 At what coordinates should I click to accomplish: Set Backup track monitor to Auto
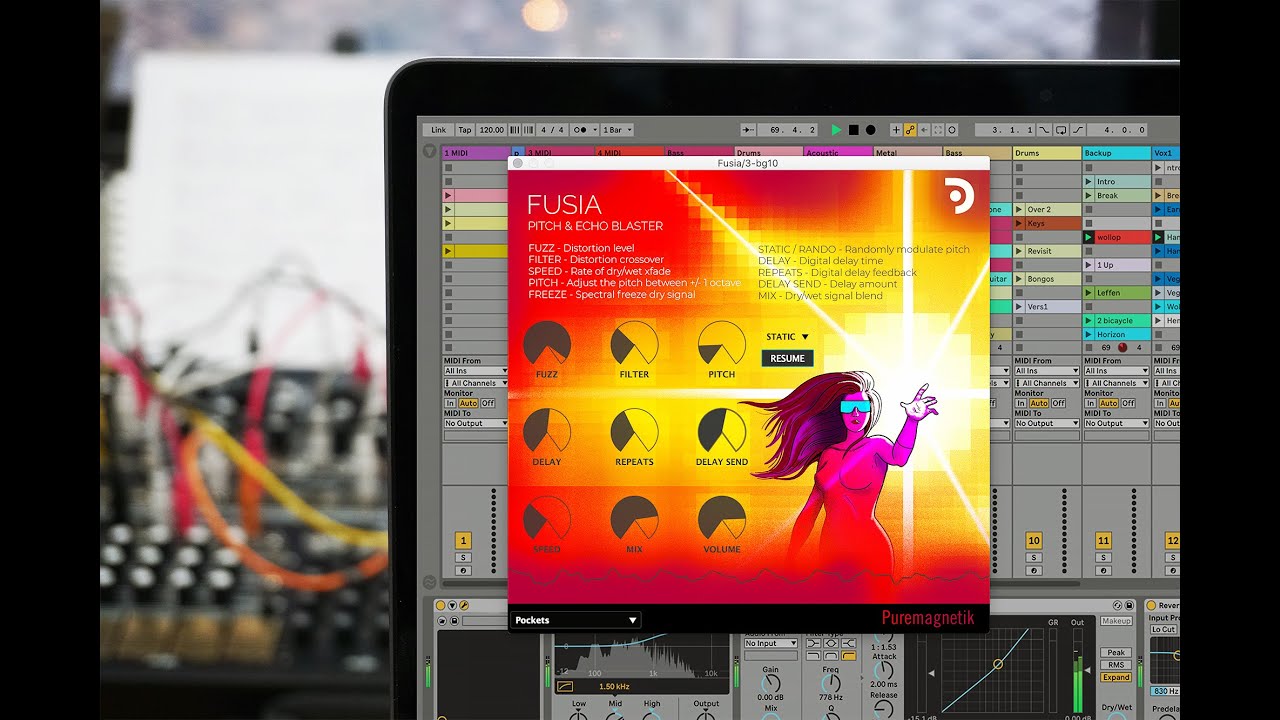tap(1108, 403)
